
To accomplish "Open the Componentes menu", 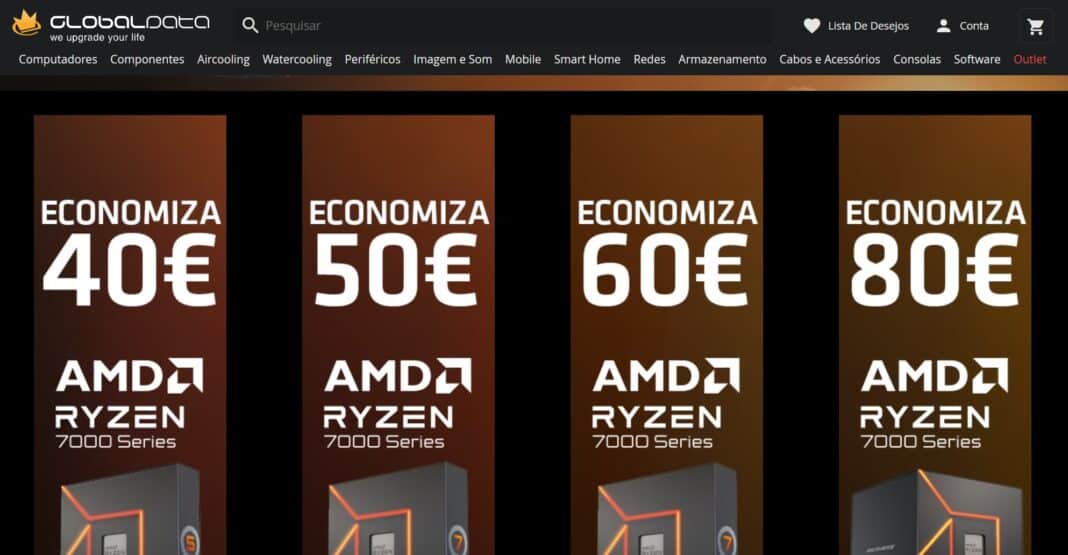I will (147, 59).
